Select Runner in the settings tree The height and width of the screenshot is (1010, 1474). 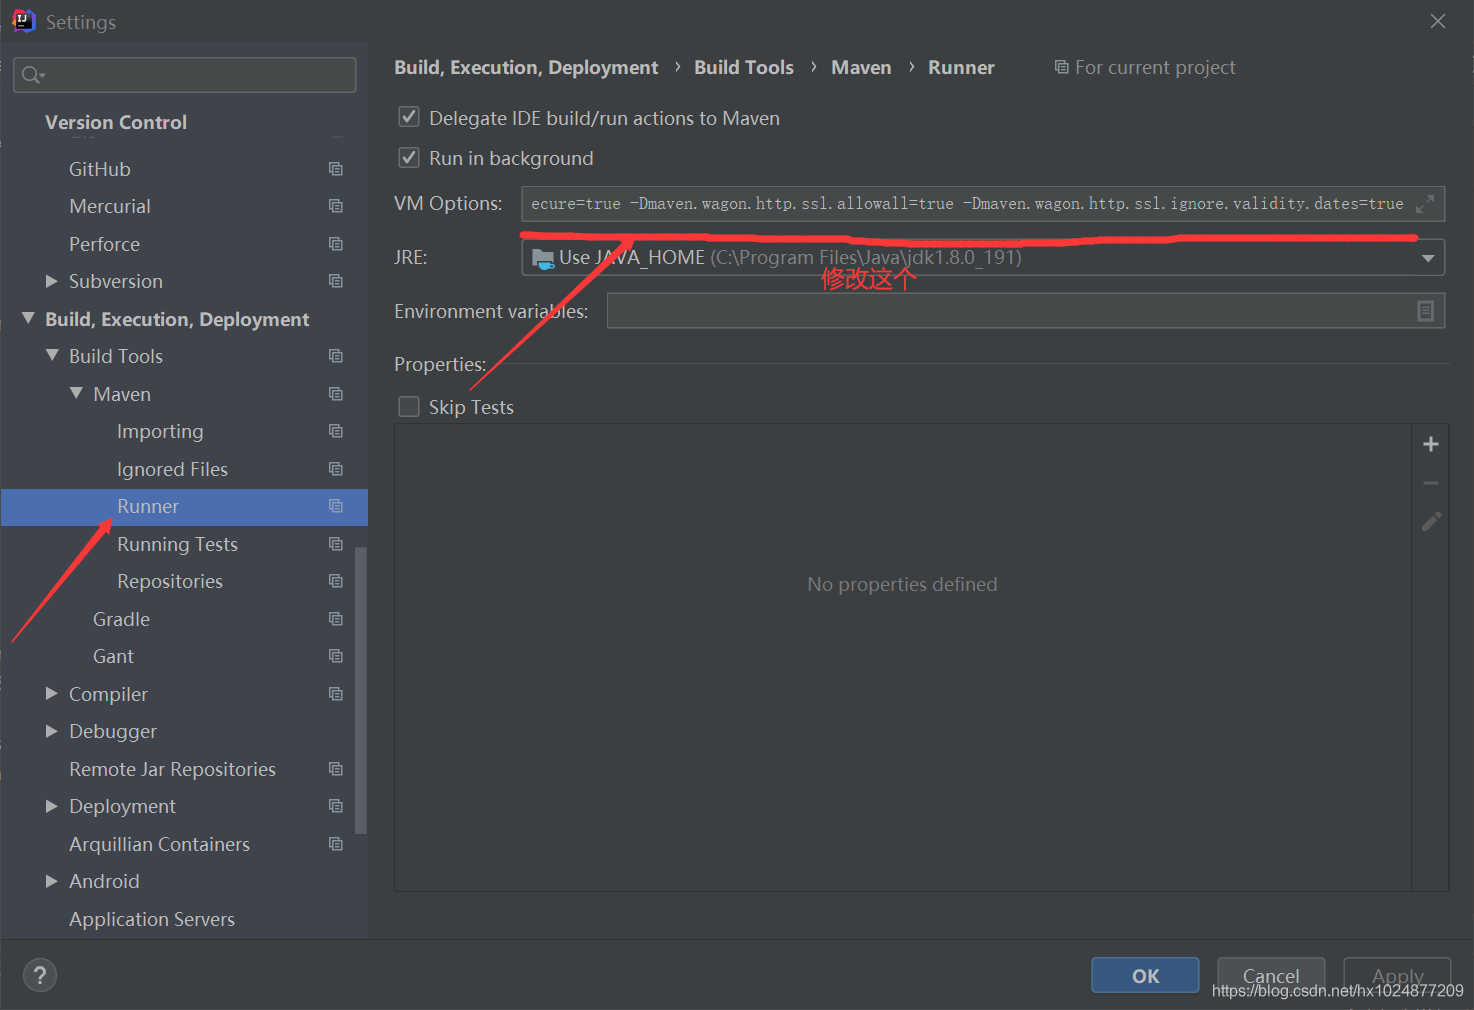click(x=184, y=507)
